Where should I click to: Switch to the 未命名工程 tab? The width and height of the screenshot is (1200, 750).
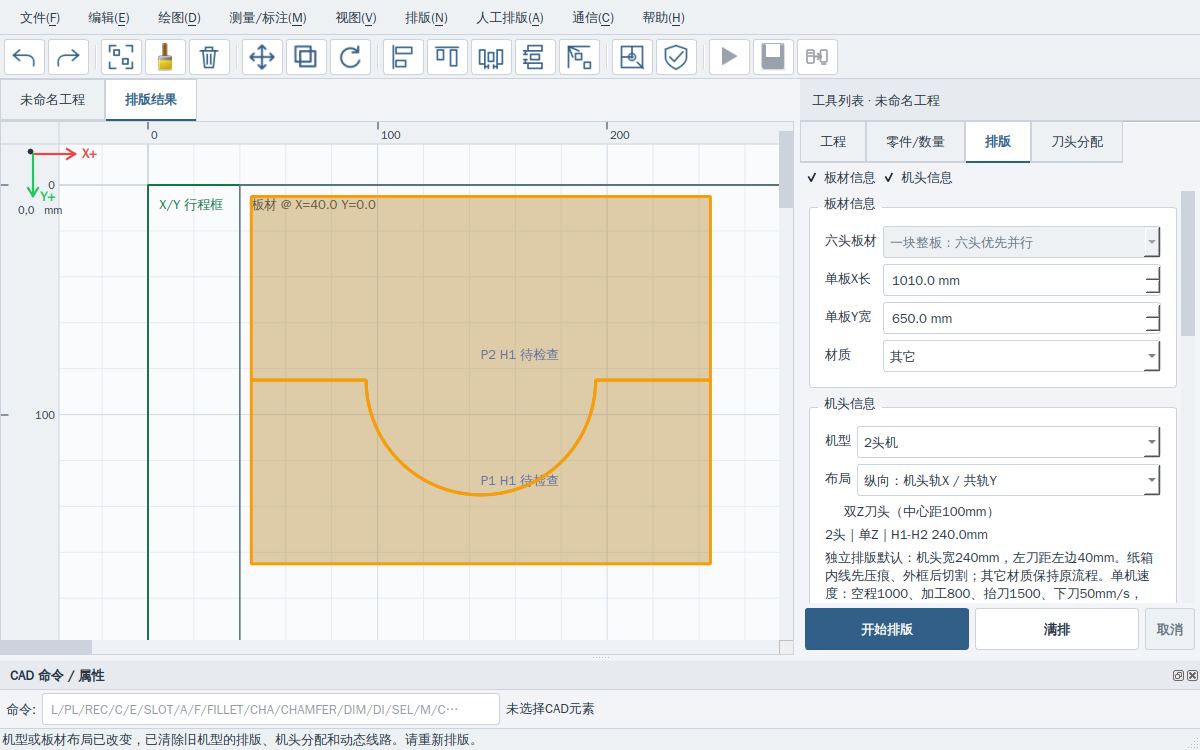pos(53,100)
